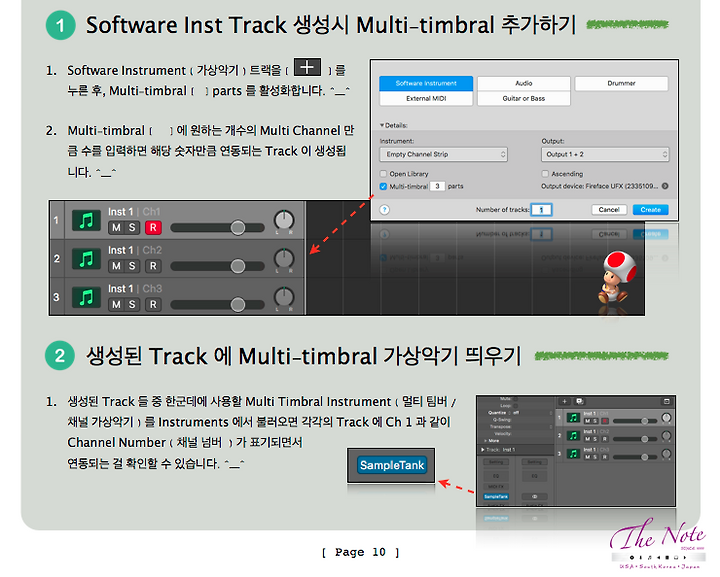Click the enlarged SampleTank instrument button
This screenshot has width=720, height=577.
(392, 465)
